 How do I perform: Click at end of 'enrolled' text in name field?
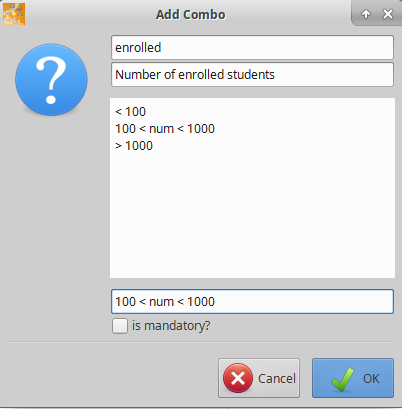pos(162,47)
